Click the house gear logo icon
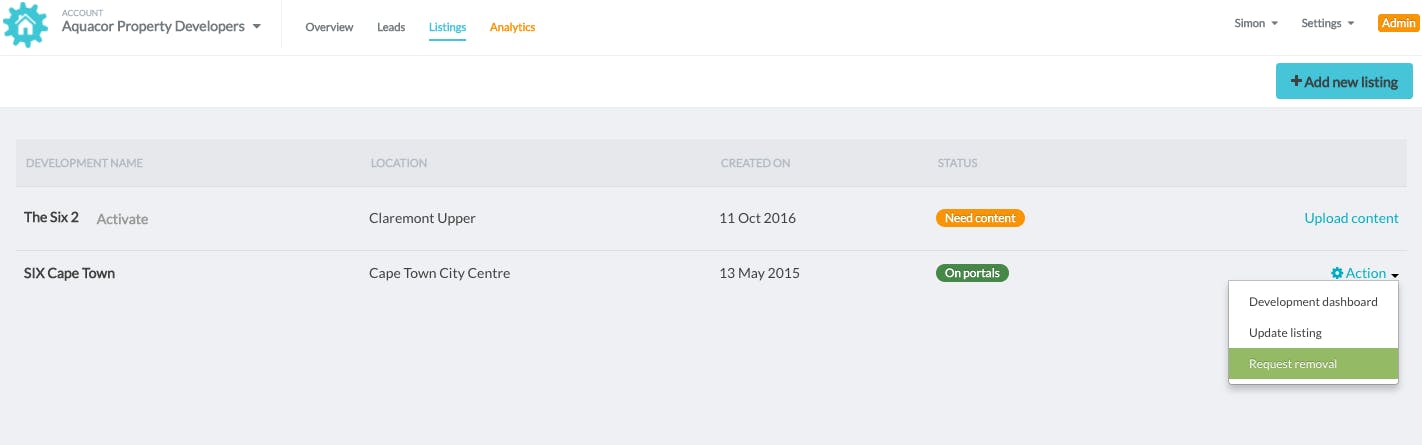The image size is (1422, 445). pyautogui.click(x=26, y=26)
